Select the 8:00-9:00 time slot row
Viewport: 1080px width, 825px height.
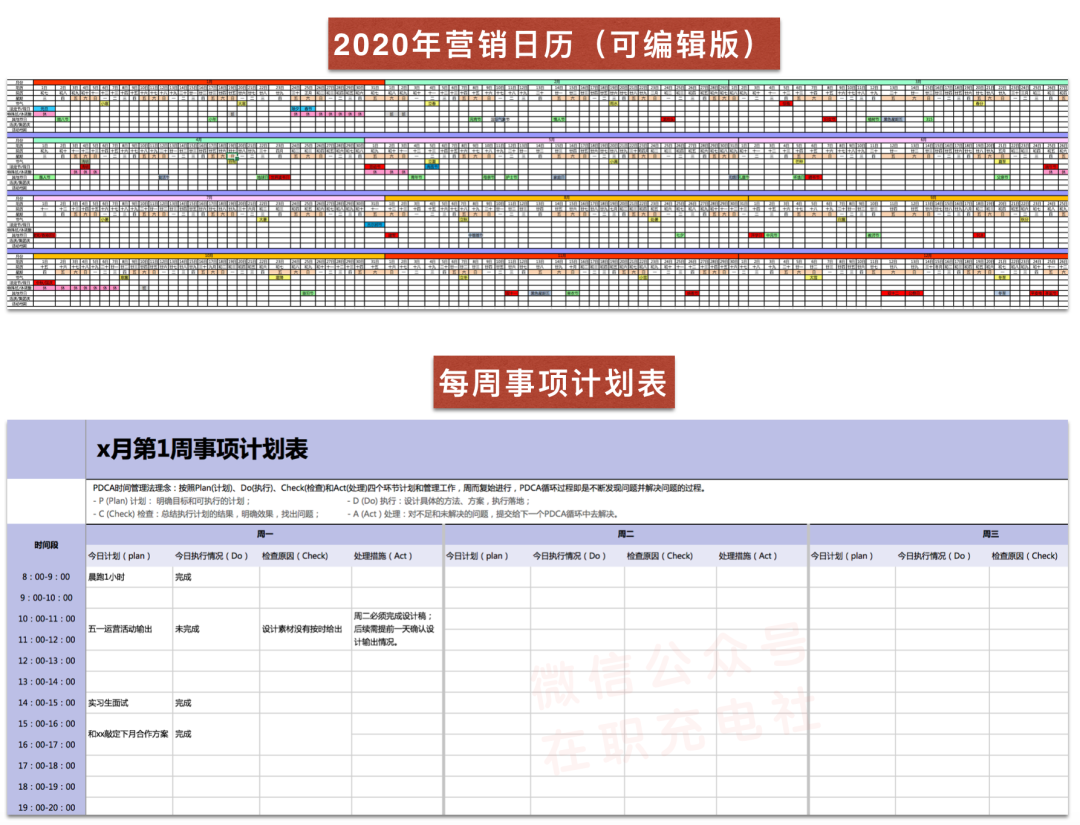(x=46, y=577)
